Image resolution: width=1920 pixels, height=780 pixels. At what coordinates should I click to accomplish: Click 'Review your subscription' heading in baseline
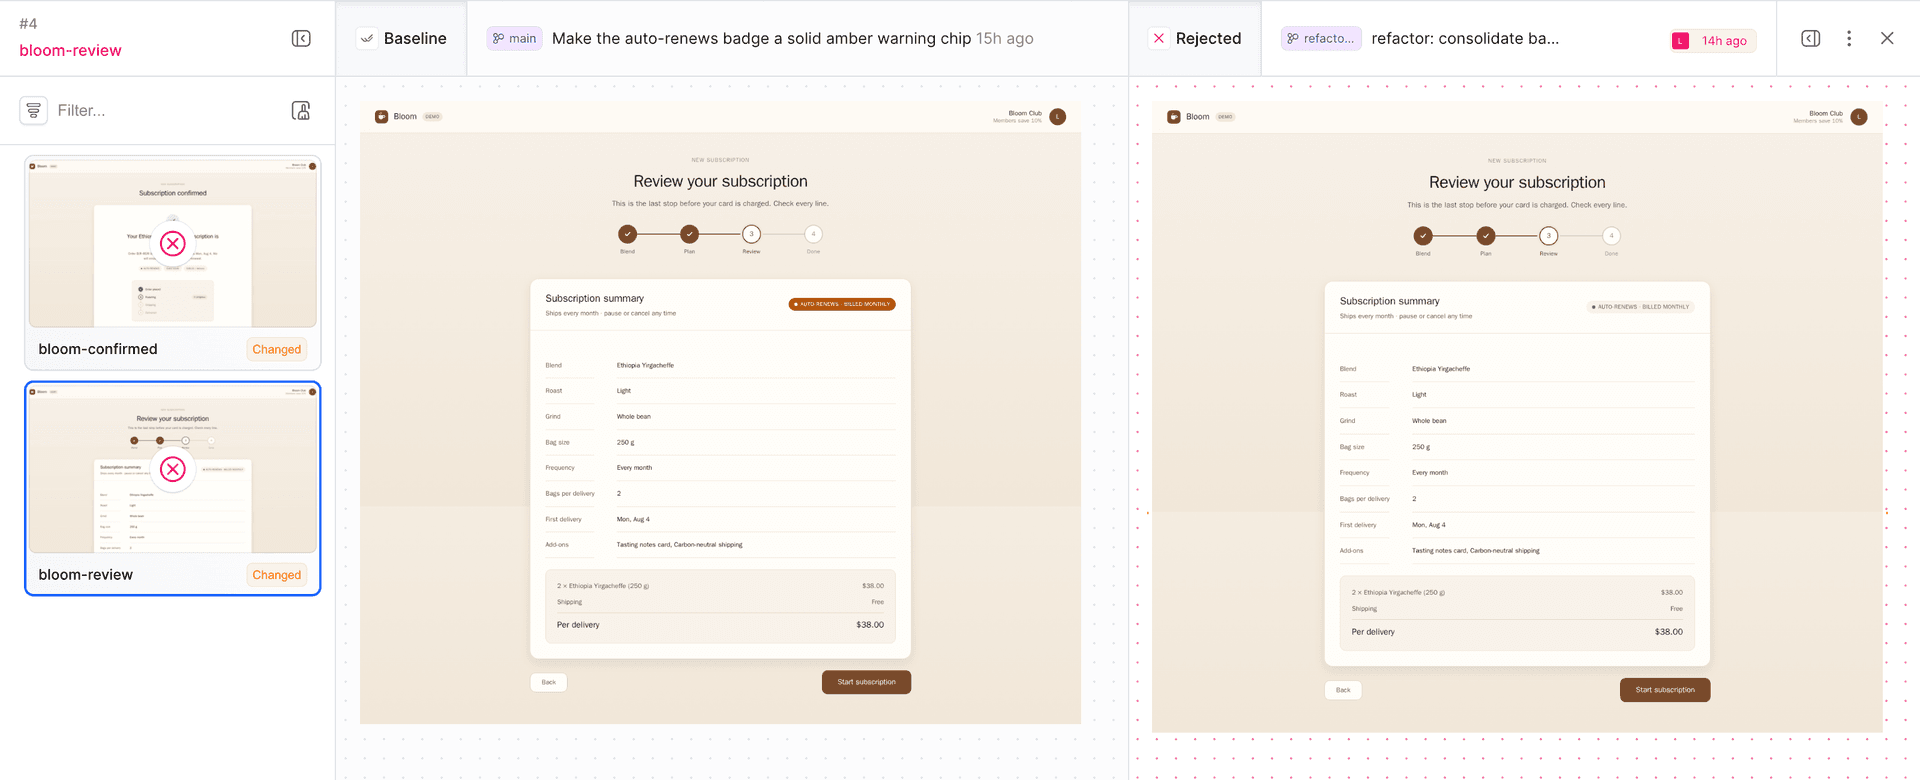click(x=720, y=181)
